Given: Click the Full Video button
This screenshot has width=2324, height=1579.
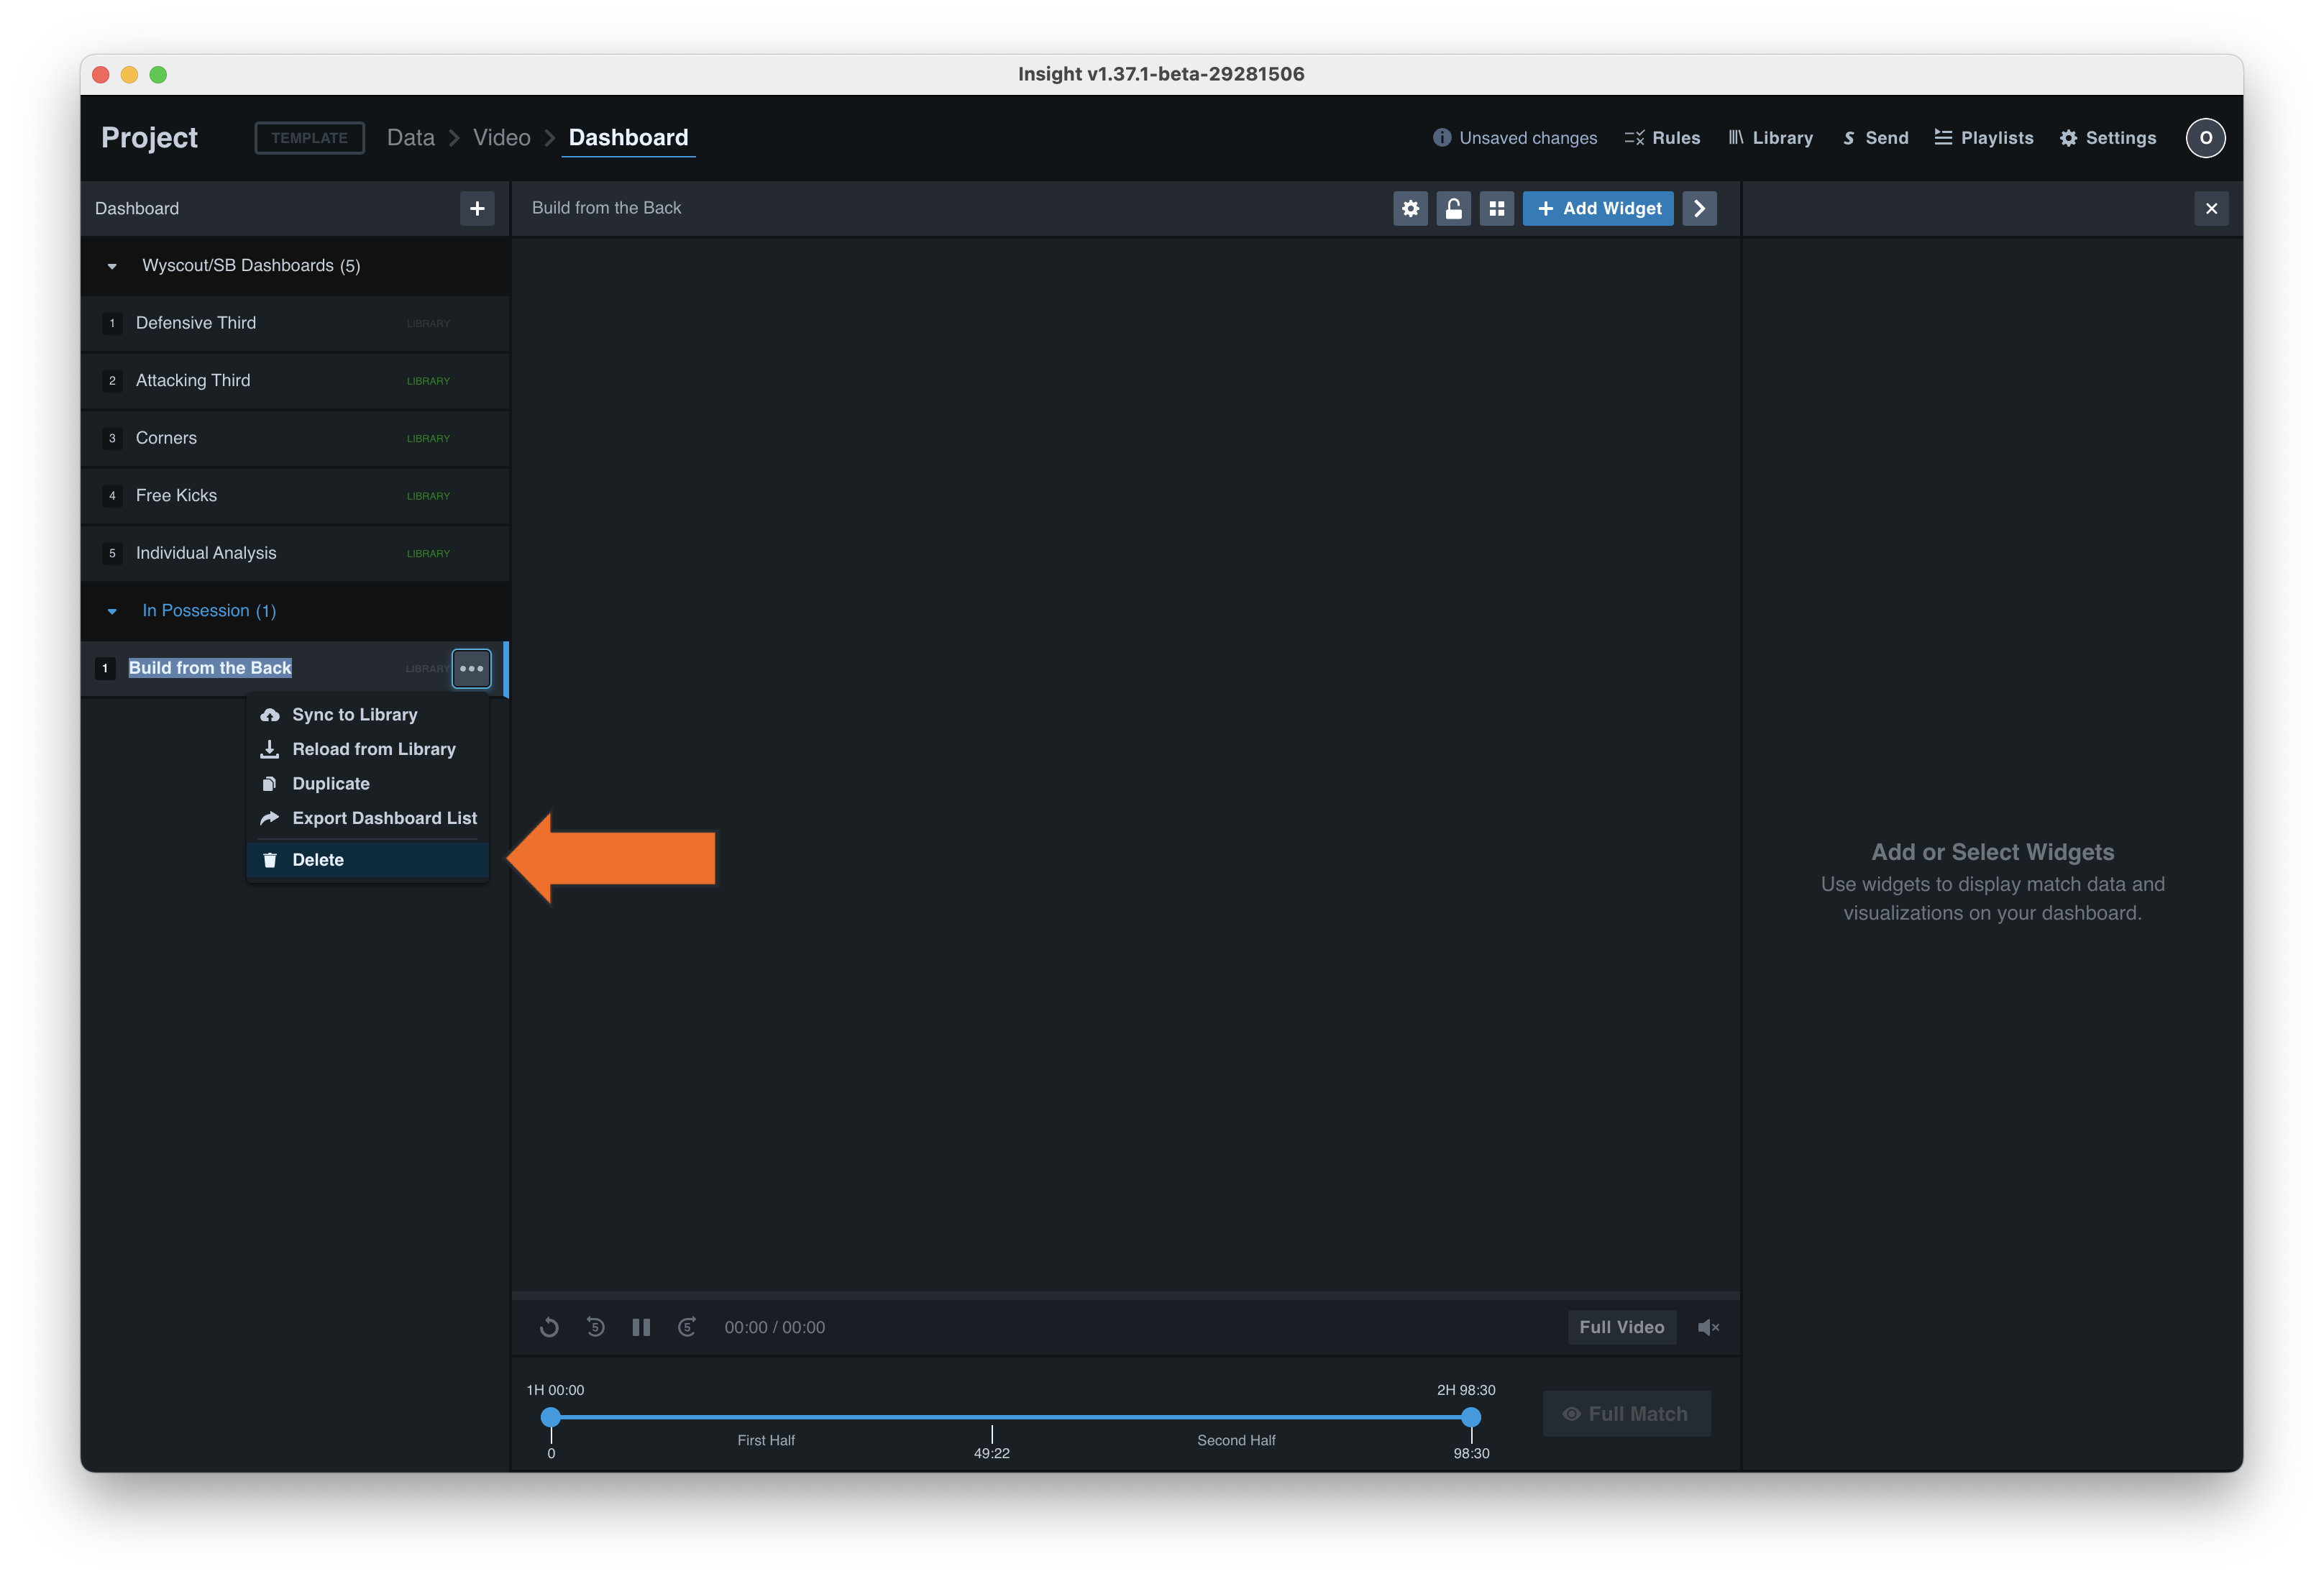Looking at the screenshot, I should click(x=1621, y=1327).
